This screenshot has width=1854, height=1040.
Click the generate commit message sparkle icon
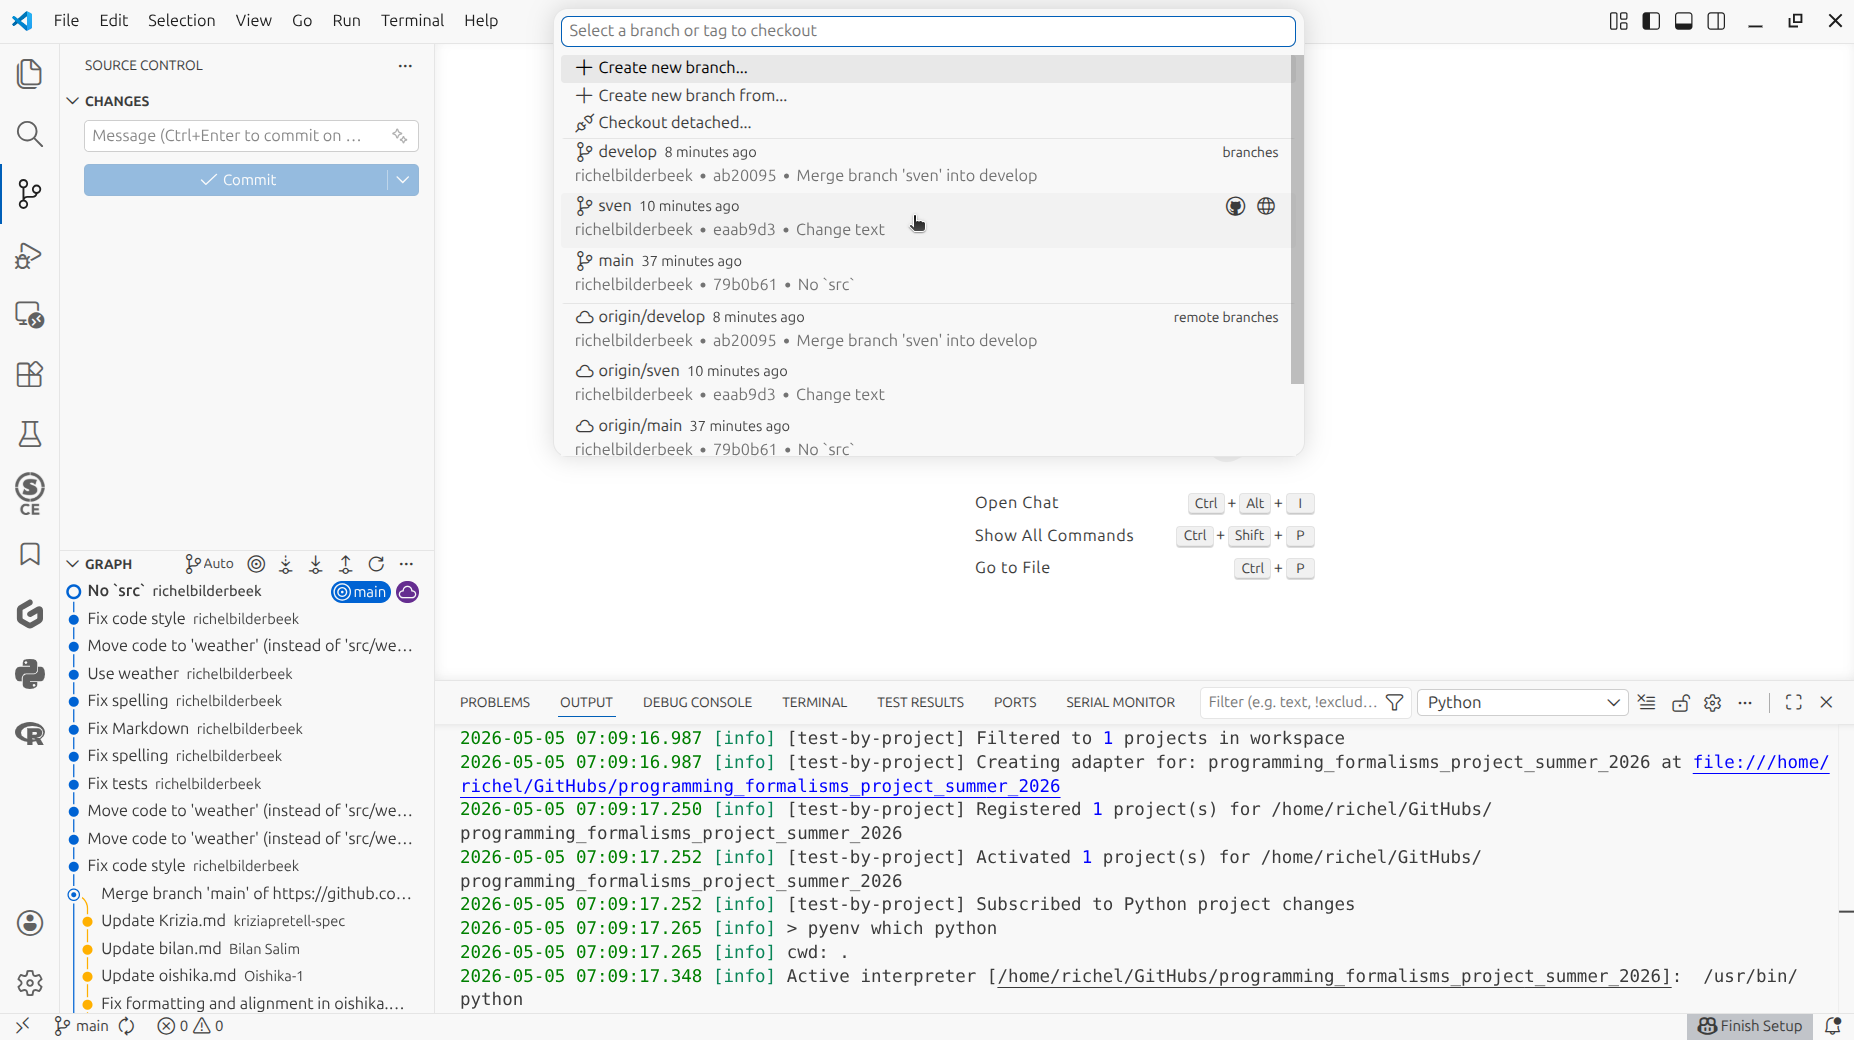click(x=400, y=136)
